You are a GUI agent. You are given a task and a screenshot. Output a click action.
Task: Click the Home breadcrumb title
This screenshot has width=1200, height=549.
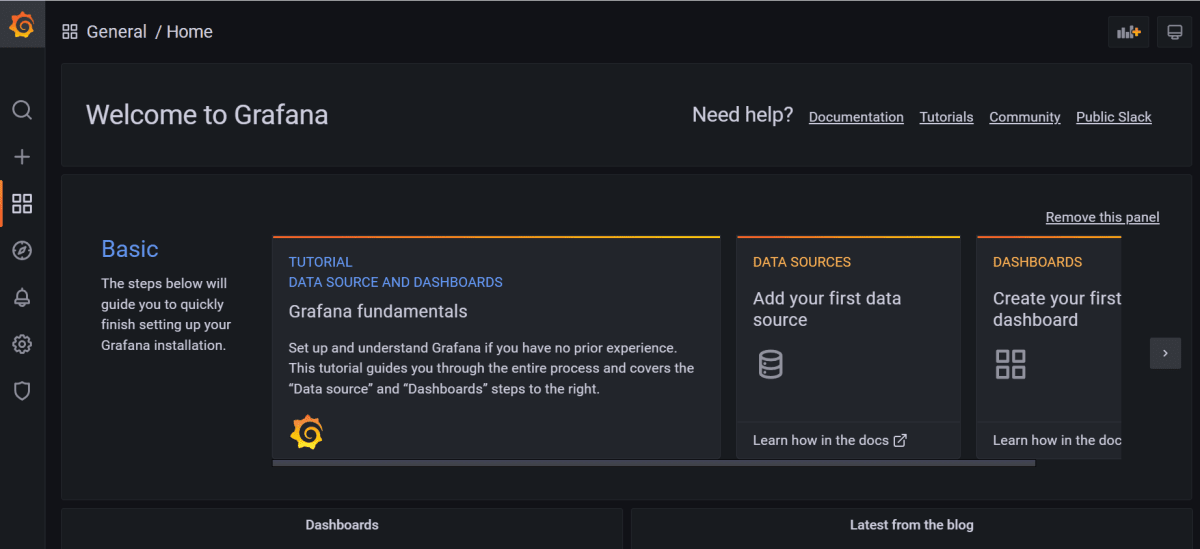pos(190,32)
